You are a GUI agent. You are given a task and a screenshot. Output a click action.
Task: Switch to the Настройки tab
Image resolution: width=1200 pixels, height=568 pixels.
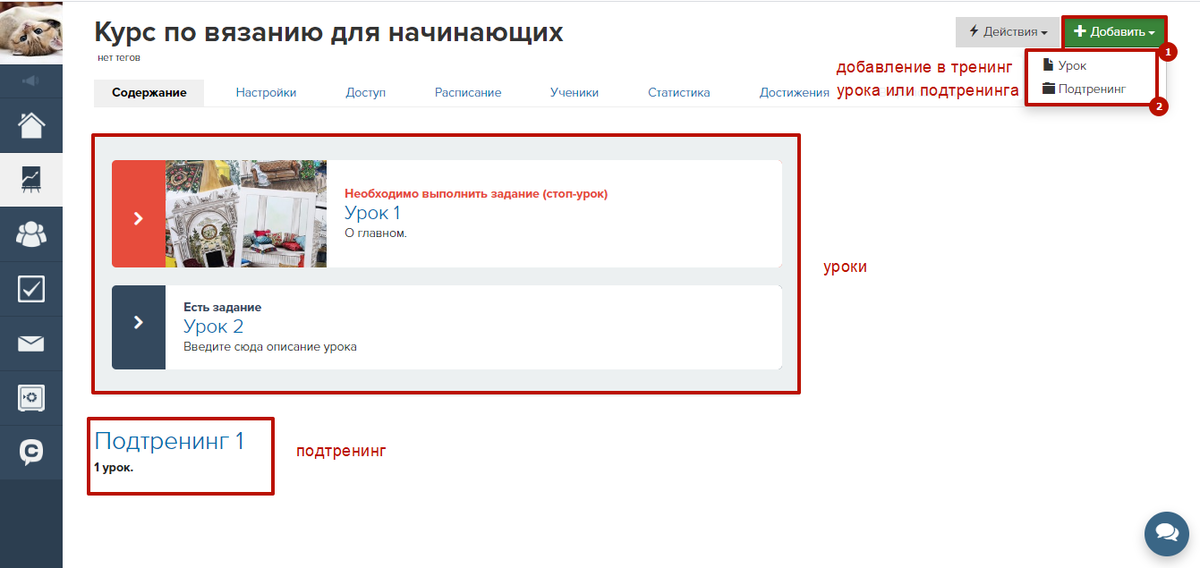266,93
